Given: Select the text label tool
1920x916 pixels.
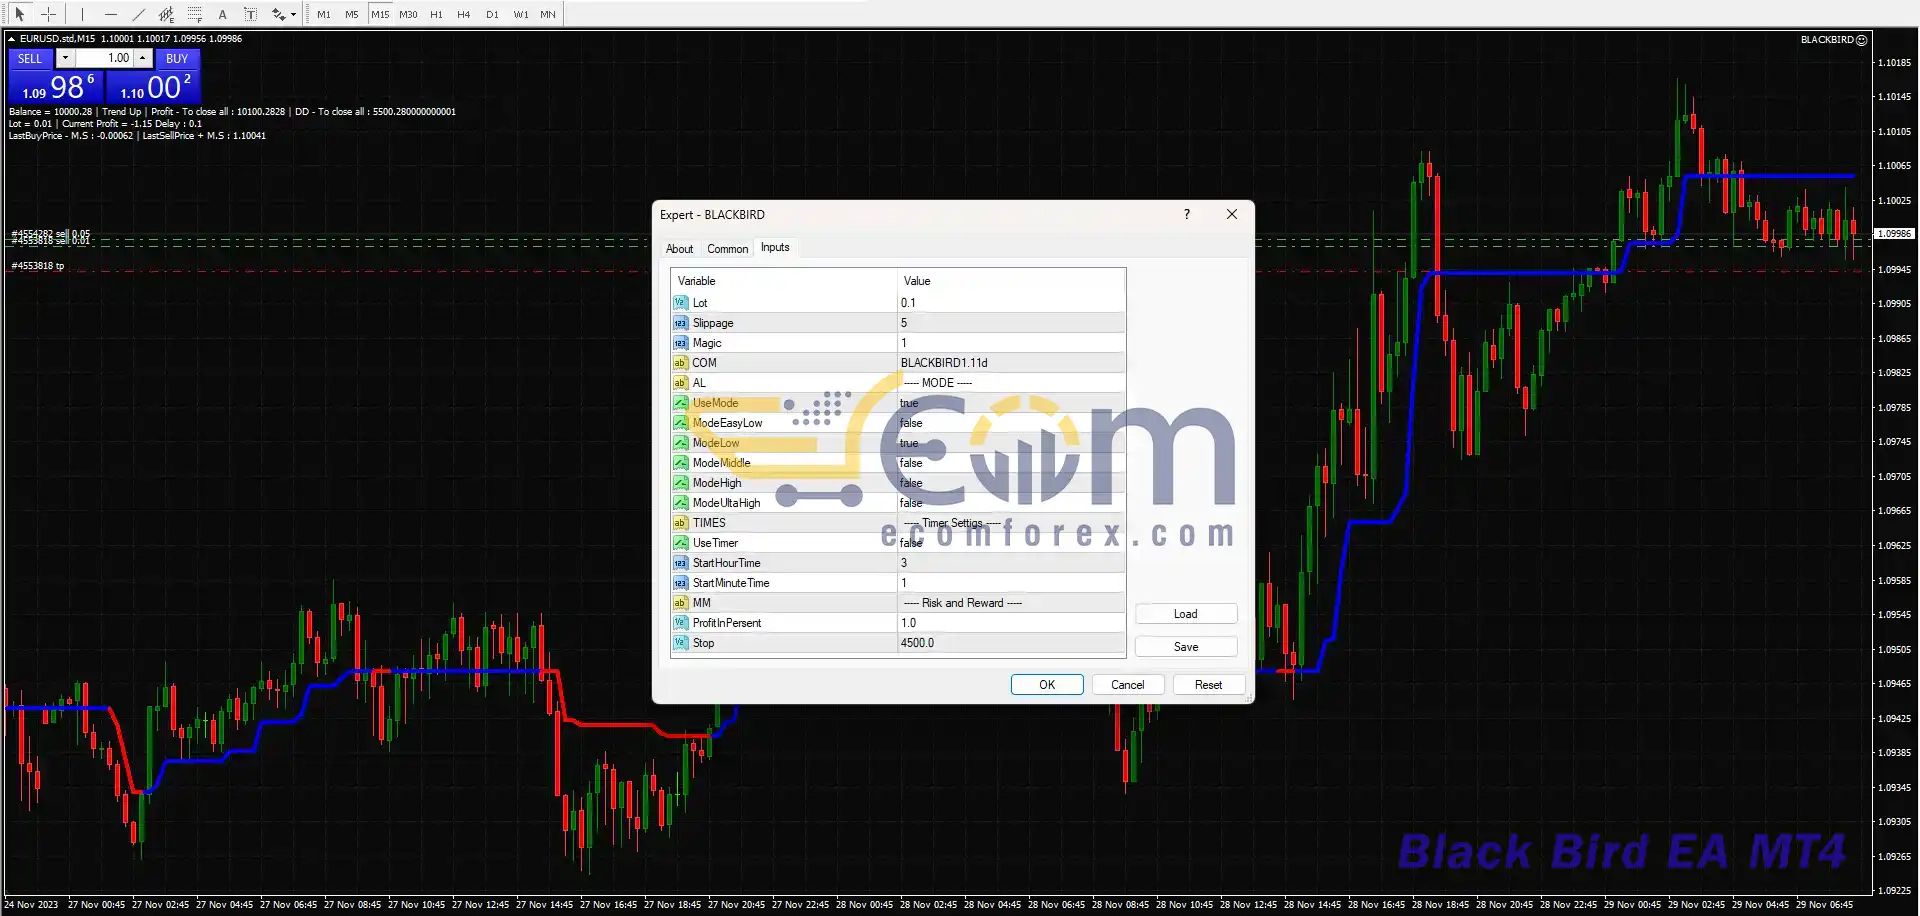Looking at the screenshot, I should [x=250, y=14].
